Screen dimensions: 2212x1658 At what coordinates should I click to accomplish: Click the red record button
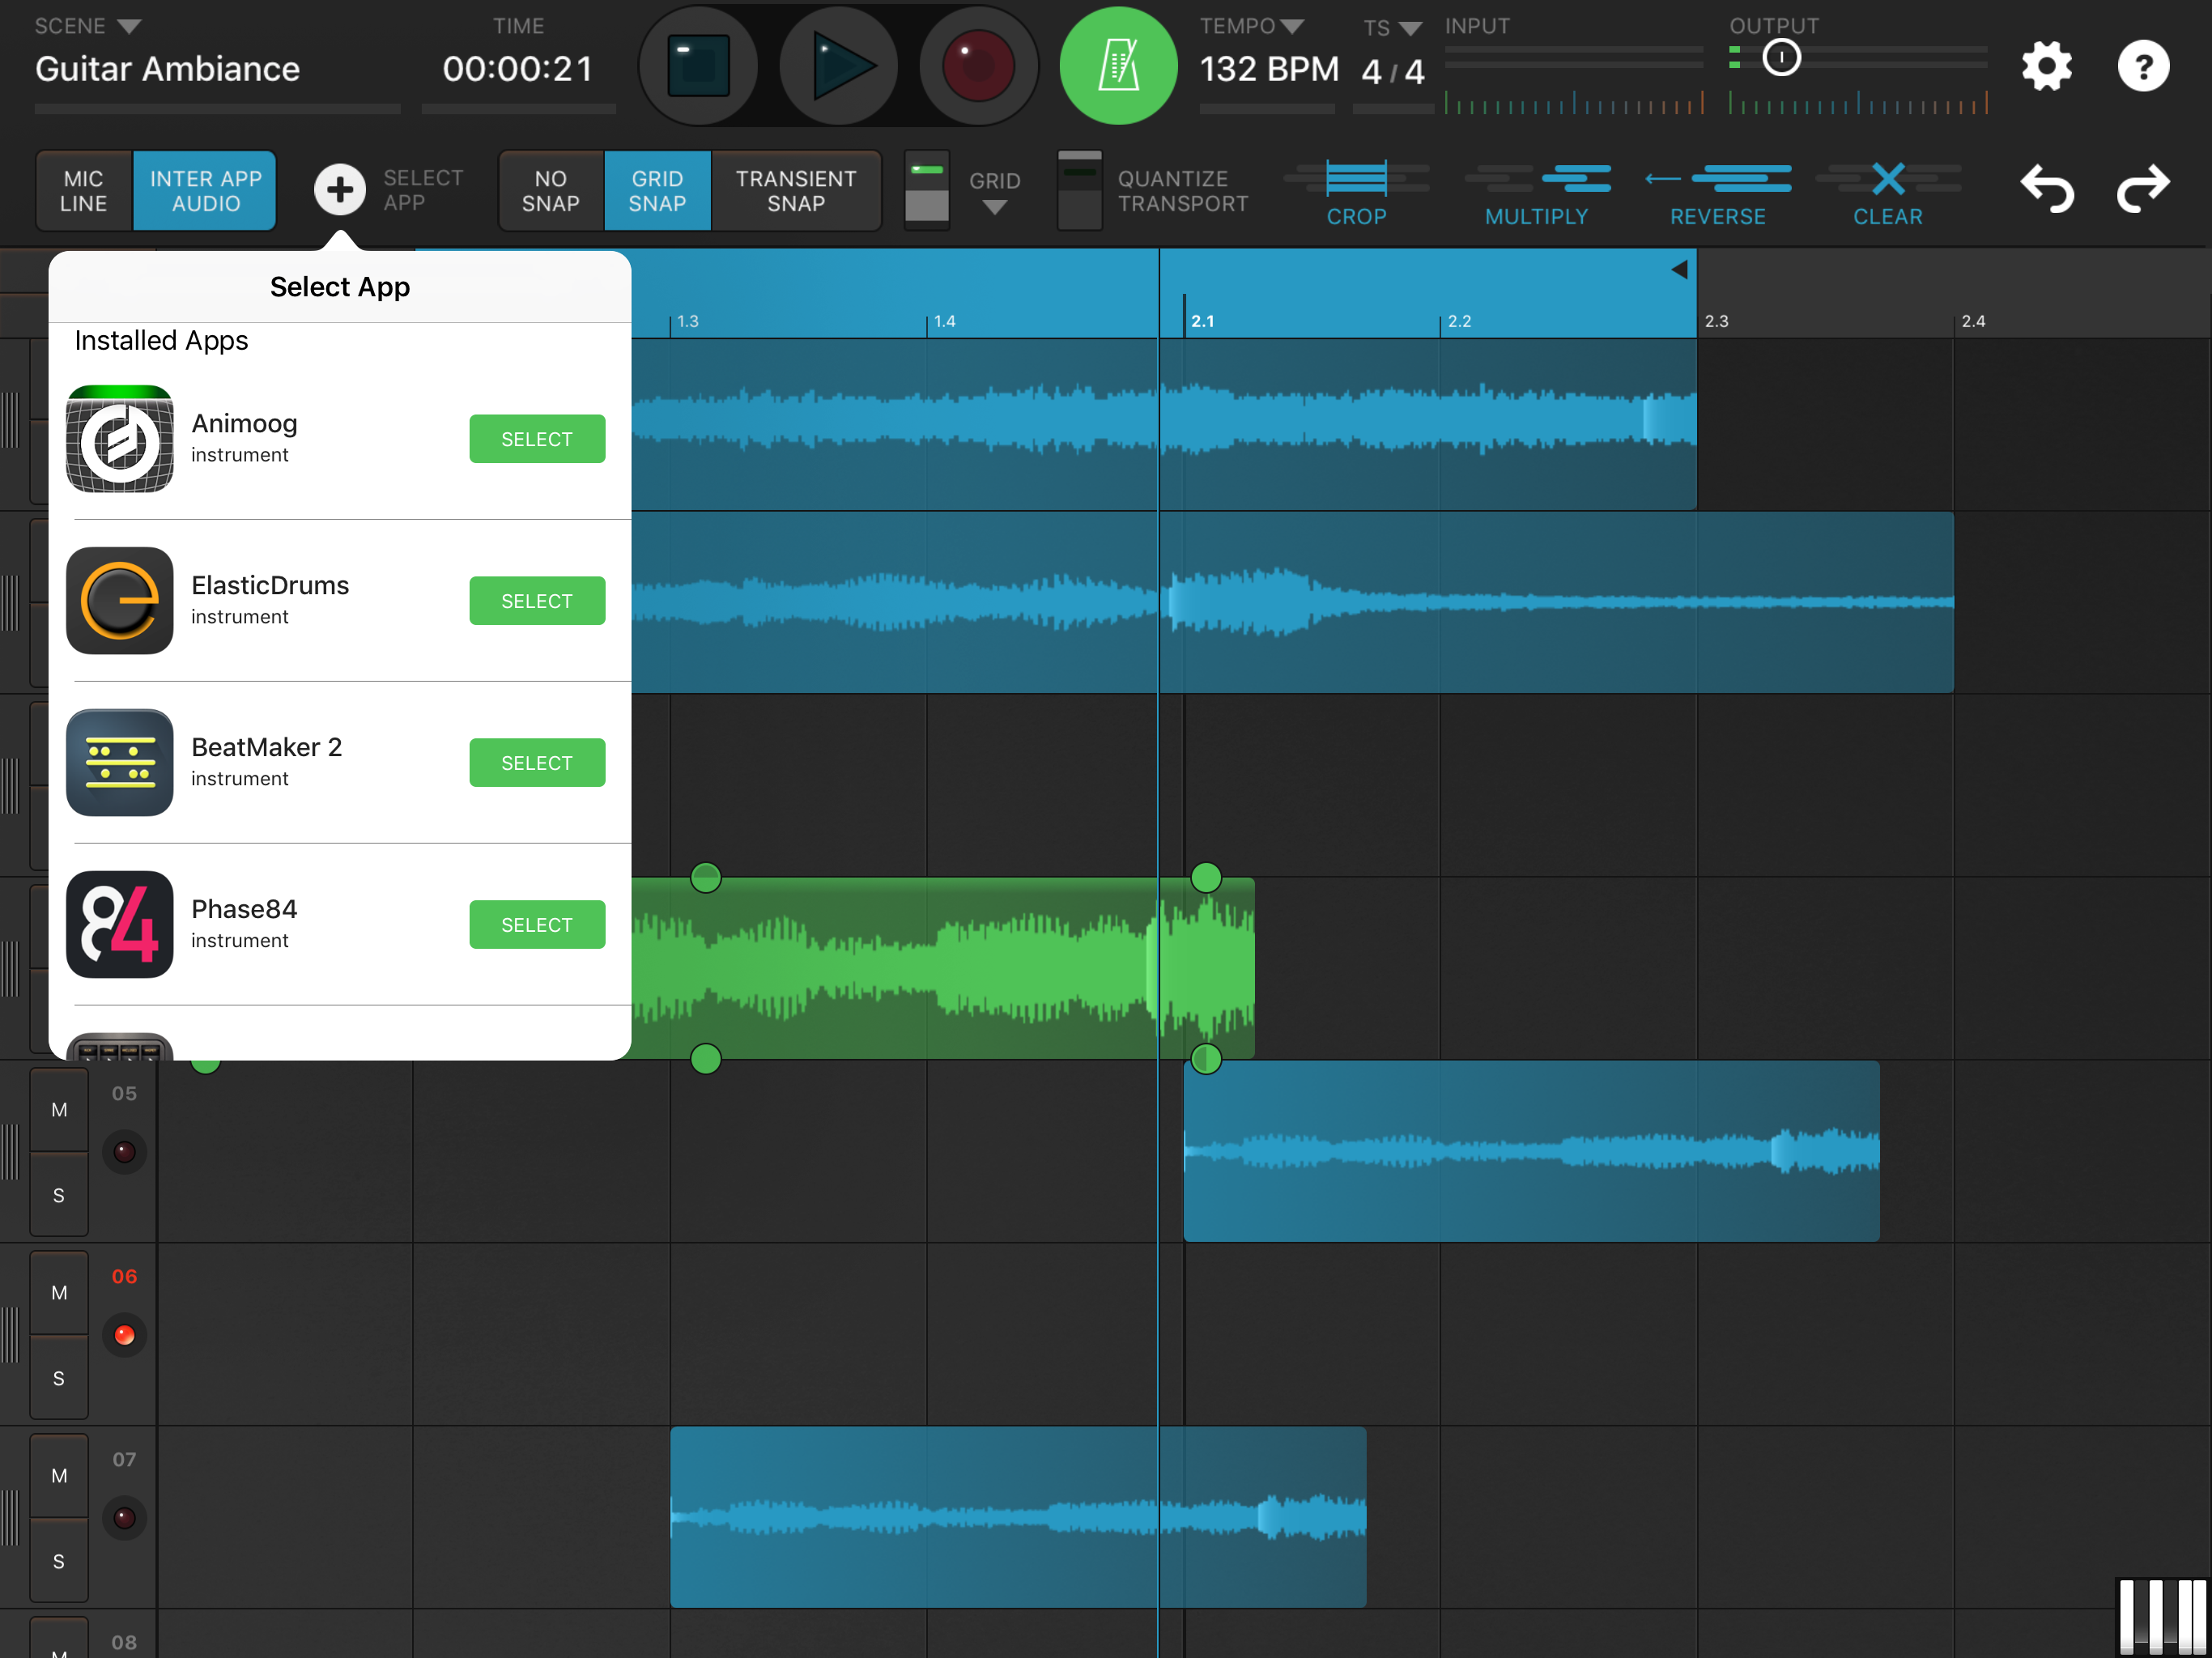tap(978, 66)
